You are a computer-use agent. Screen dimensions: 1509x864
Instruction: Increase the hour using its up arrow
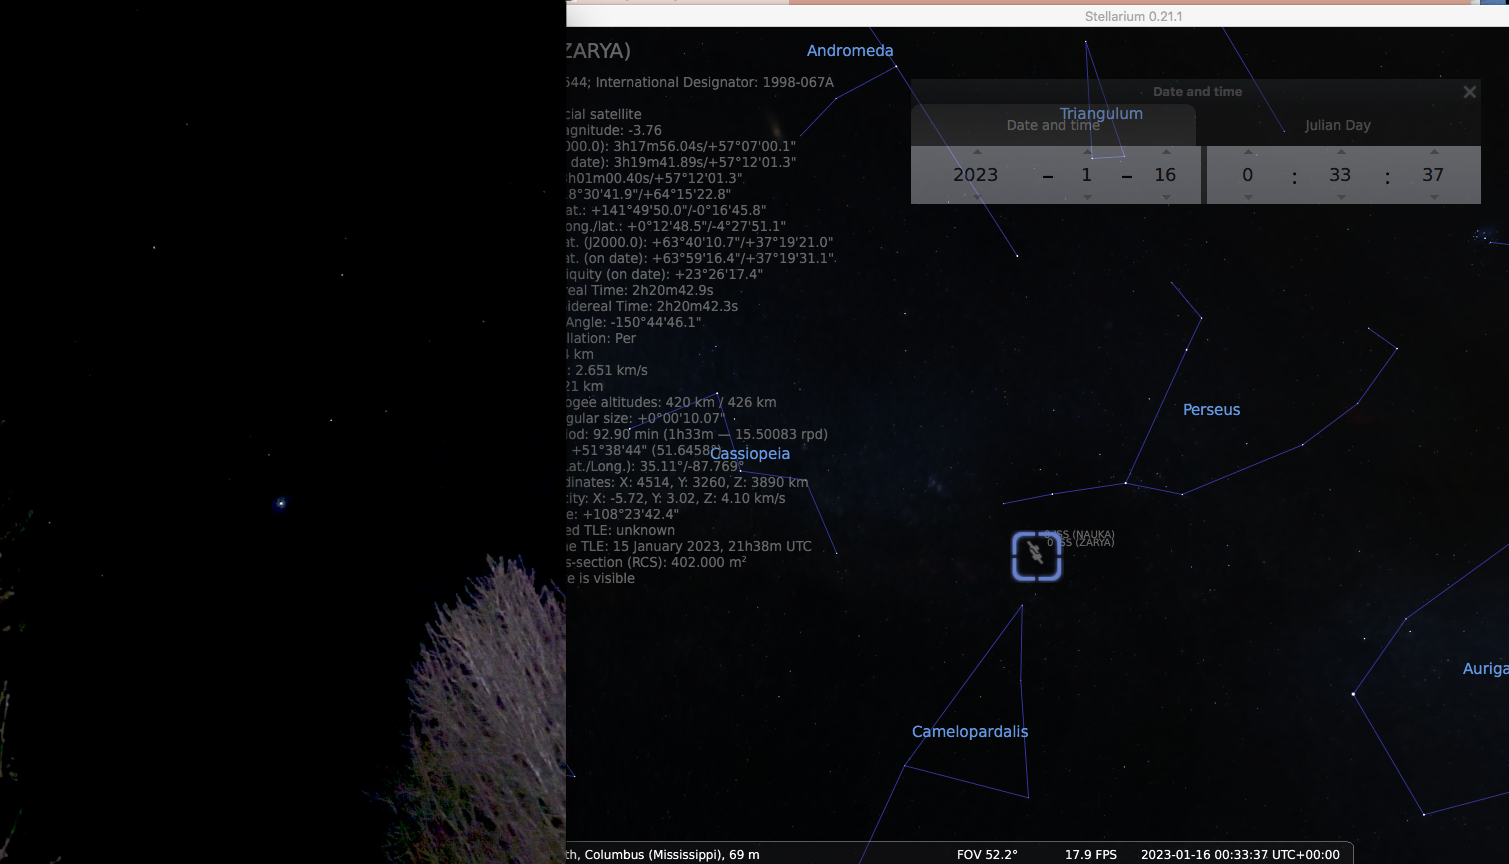point(1248,152)
